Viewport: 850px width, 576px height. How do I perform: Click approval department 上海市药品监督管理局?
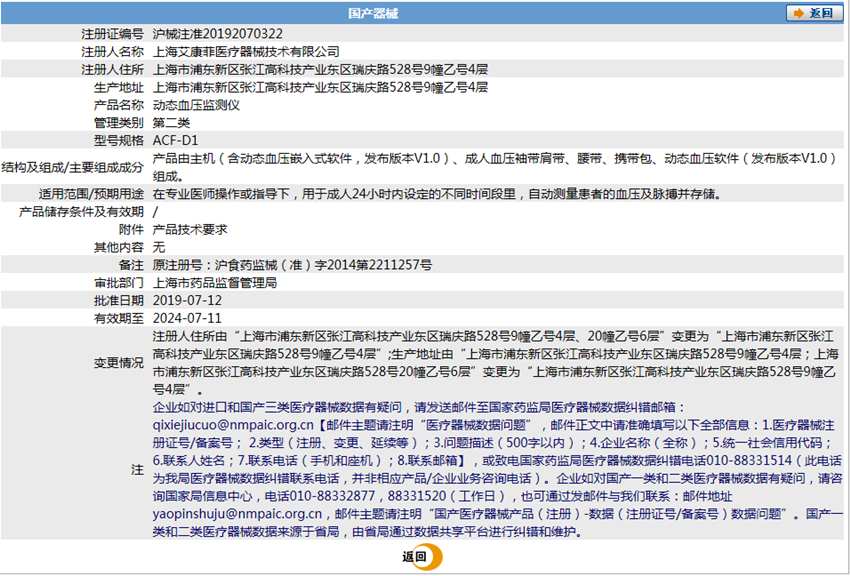215,283
